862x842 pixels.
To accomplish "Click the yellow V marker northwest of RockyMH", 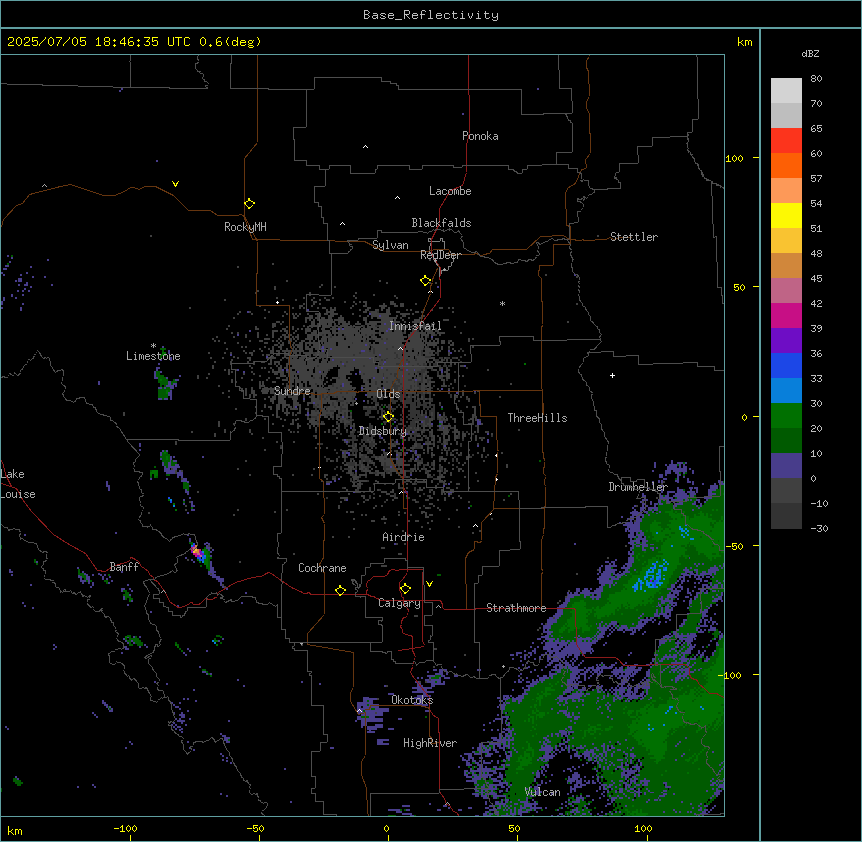I will pos(175,184).
